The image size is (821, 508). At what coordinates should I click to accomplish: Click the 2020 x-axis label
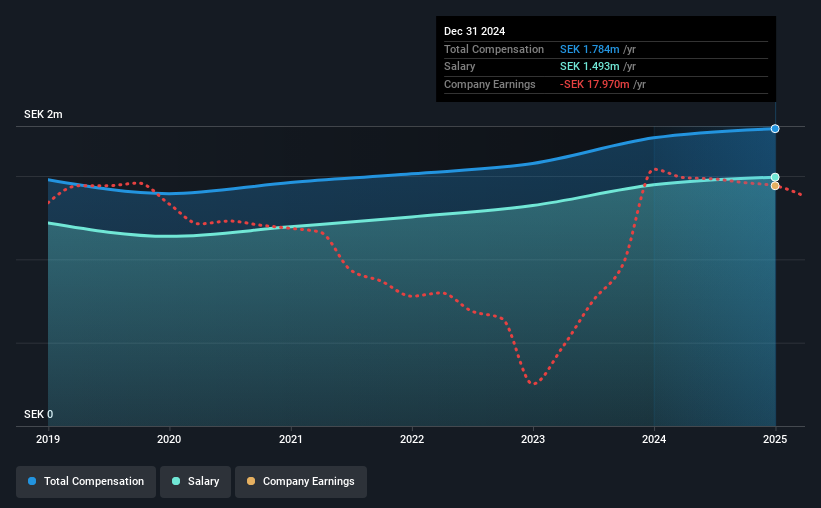click(169, 439)
